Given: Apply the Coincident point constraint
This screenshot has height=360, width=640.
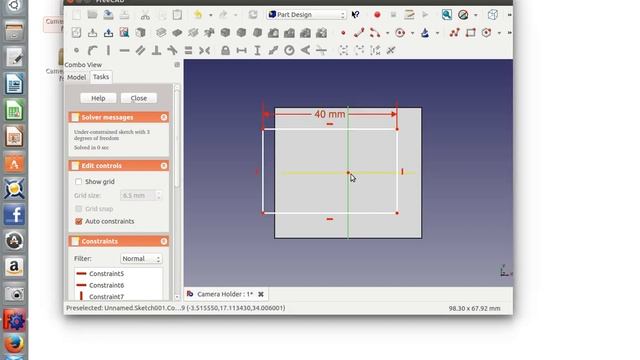Looking at the screenshot, I should (76, 50).
